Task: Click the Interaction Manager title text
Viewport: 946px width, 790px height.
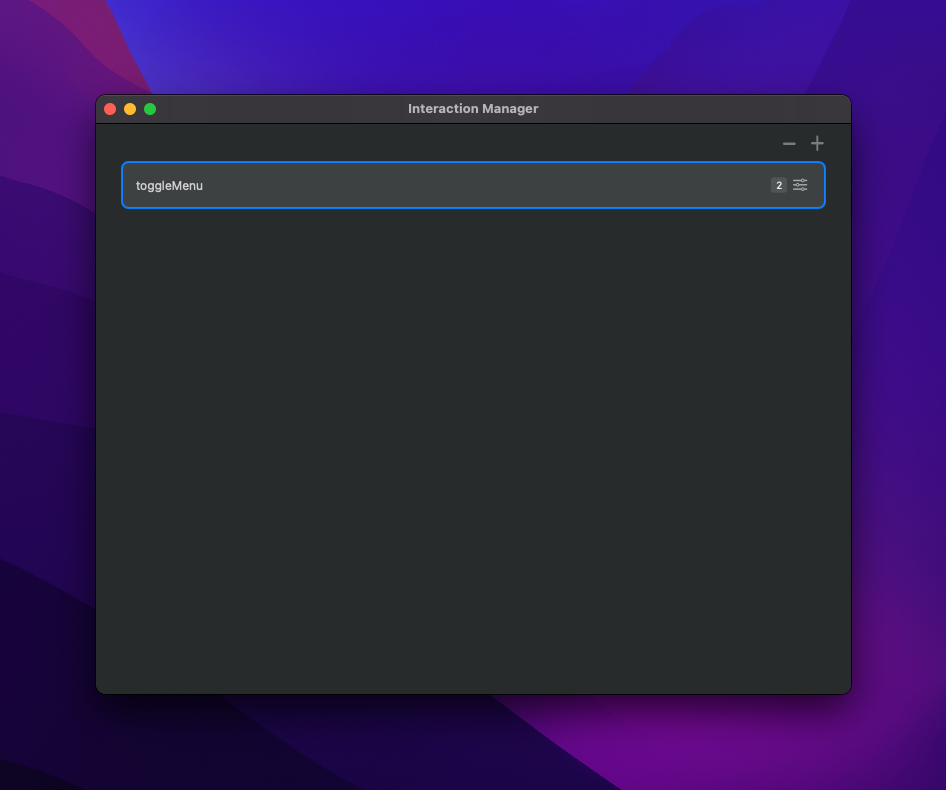Action: pyautogui.click(x=473, y=109)
